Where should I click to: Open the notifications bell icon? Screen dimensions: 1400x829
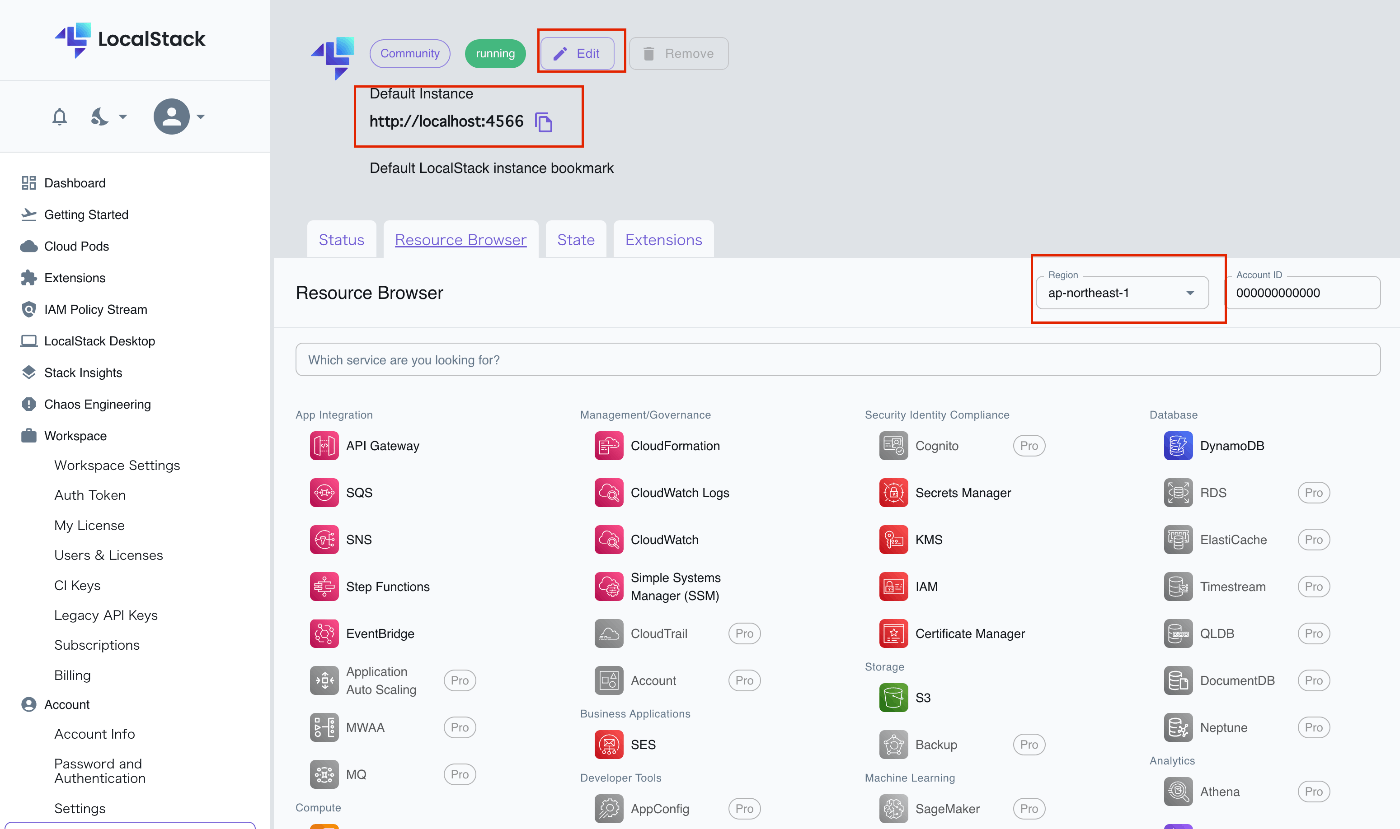tap(60, 117)
